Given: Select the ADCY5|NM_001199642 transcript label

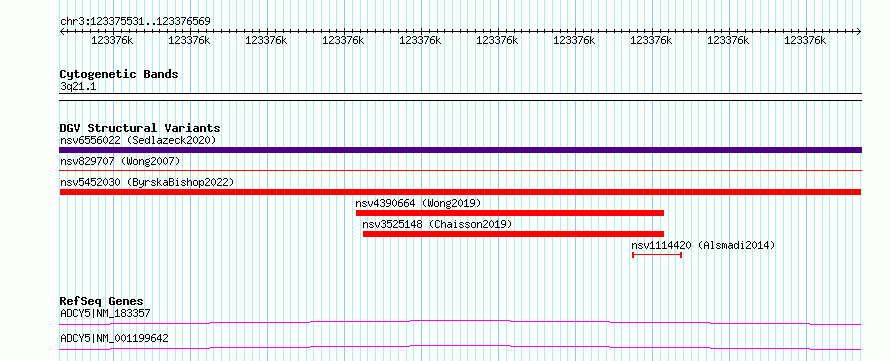Looking at the screenshot, I should 114,339.
